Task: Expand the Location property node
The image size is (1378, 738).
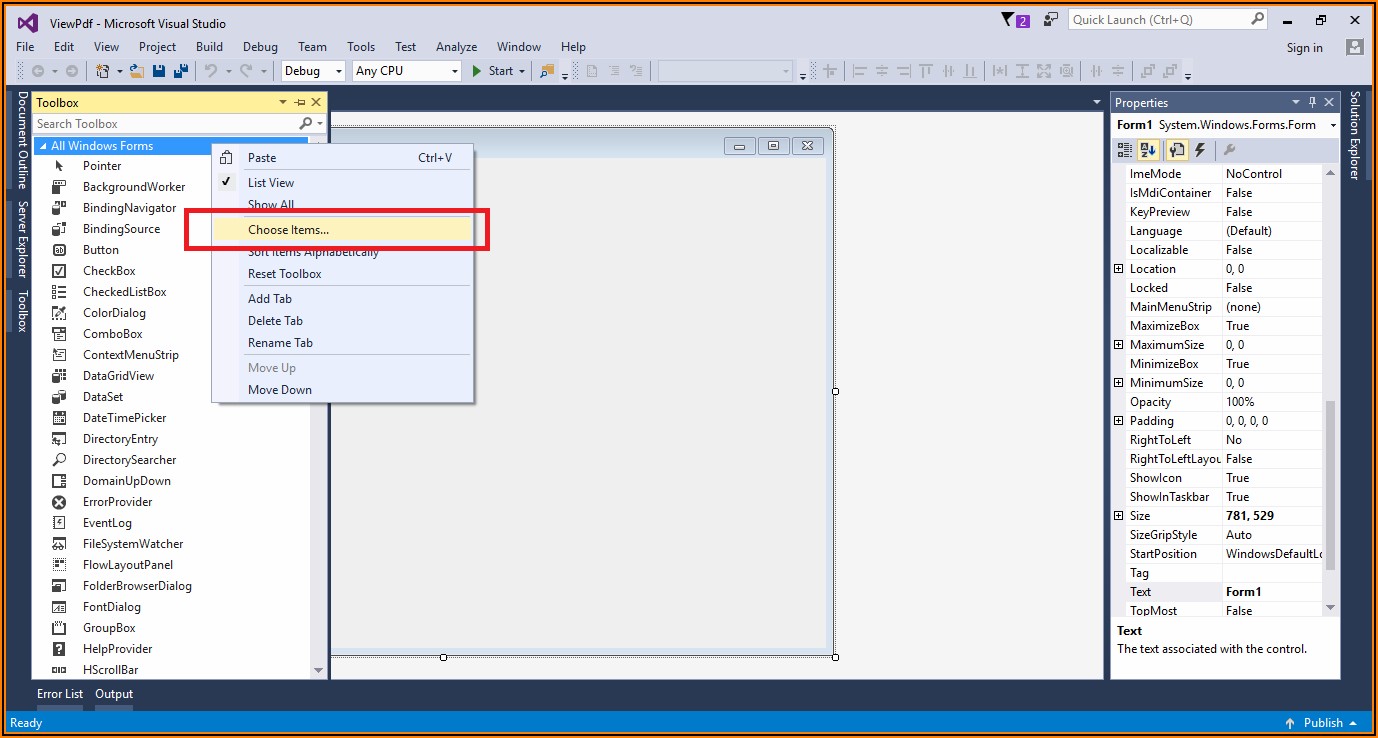Action: (1119, 269)
